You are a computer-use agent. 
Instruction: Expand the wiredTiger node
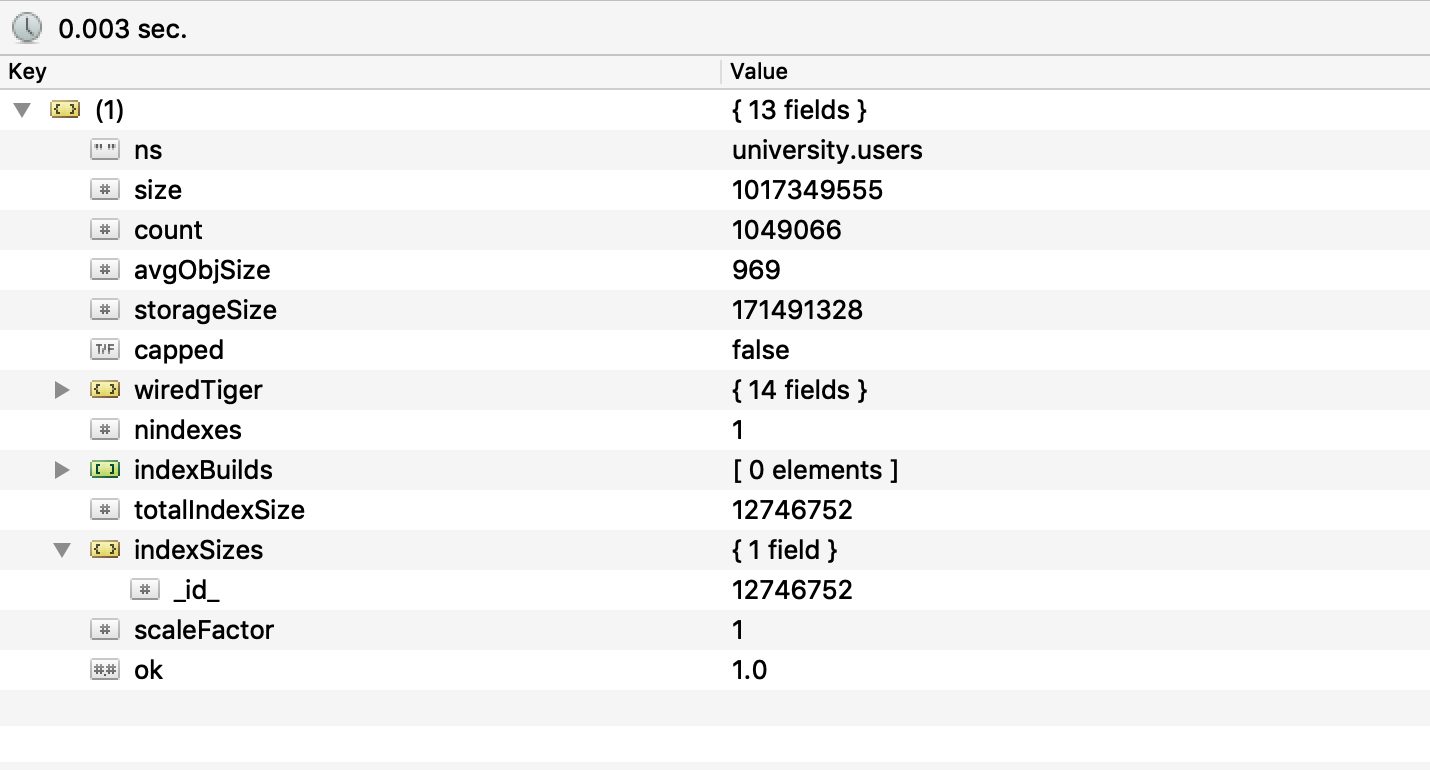click(62, 390)
